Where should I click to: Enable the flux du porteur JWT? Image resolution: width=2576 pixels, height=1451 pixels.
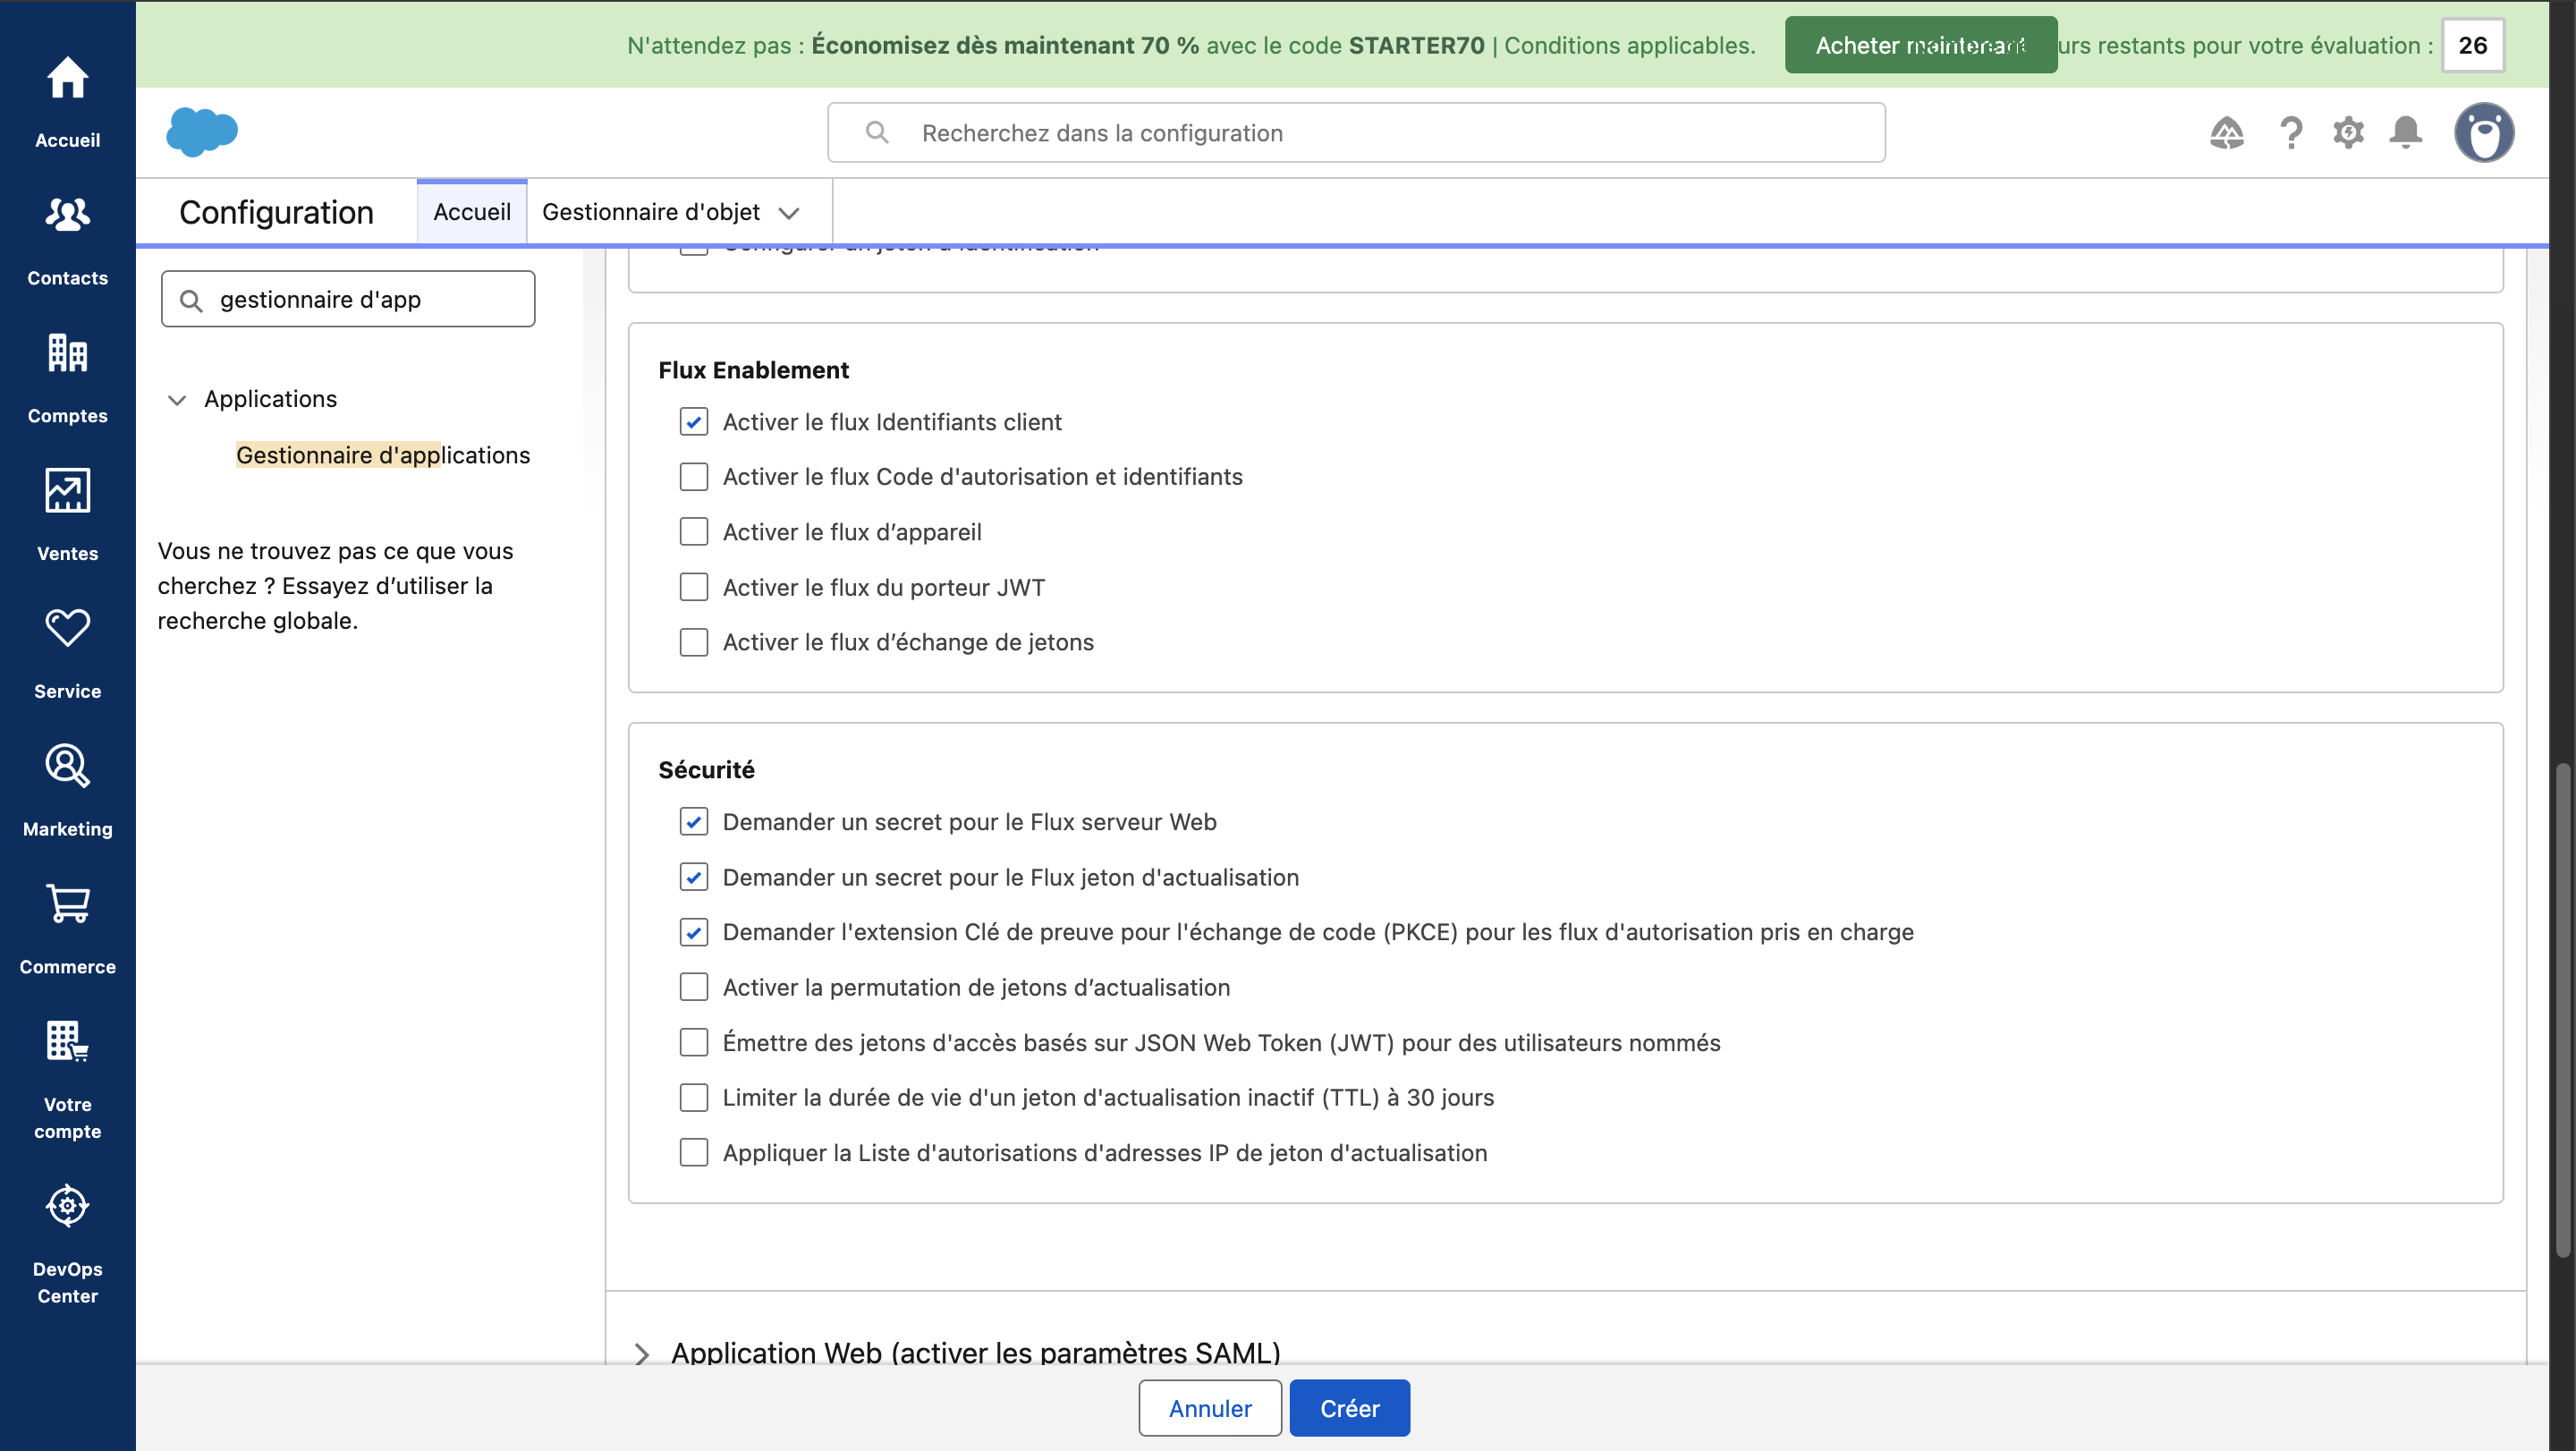click(x=693, y=587)
